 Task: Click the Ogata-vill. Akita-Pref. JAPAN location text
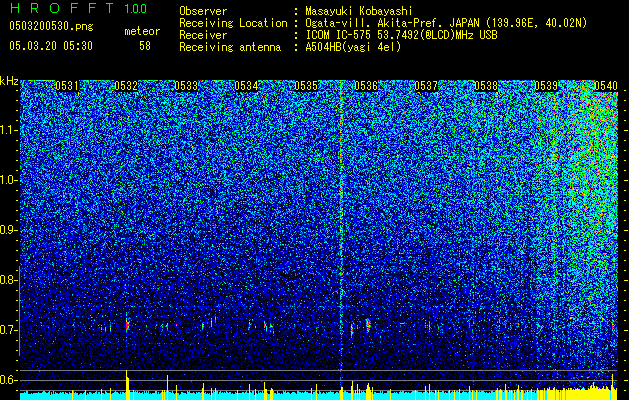[446, 23]
